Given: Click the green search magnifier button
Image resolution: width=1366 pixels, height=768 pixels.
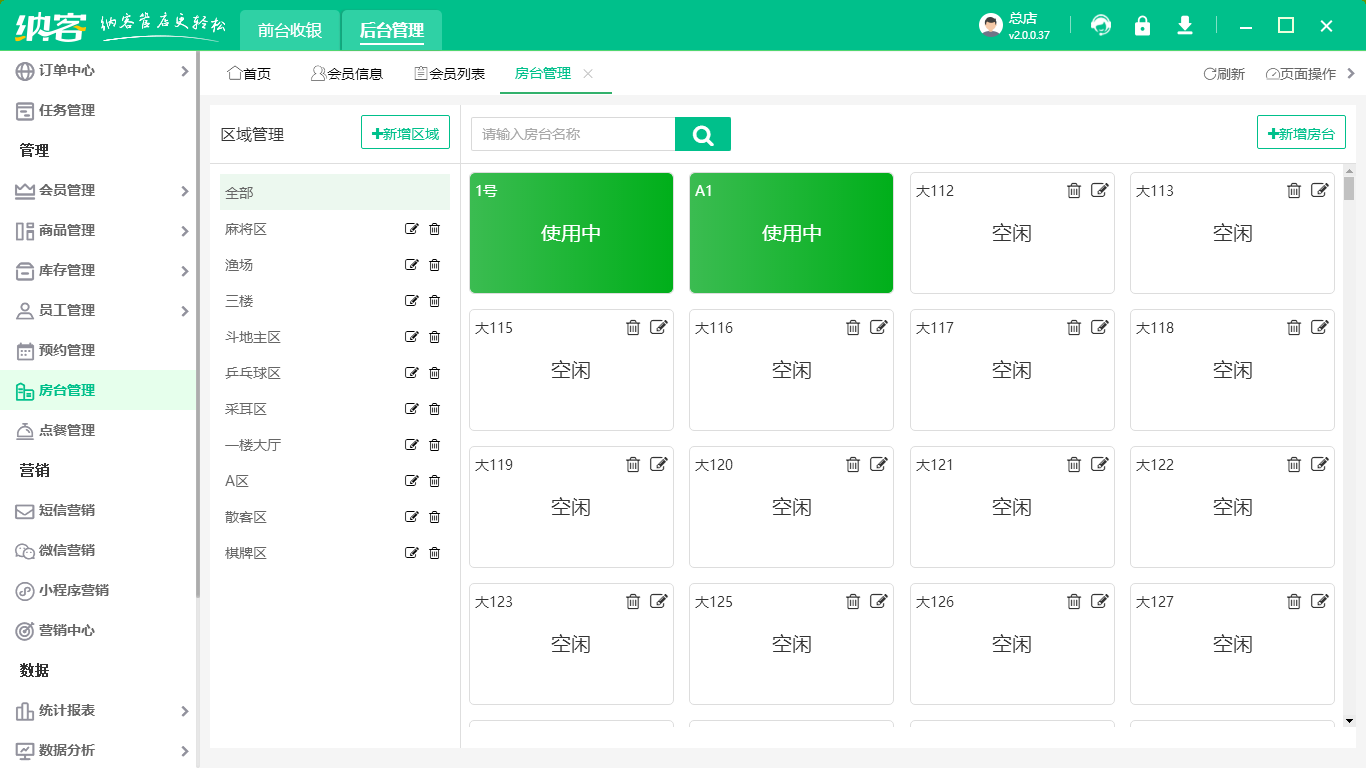Looking at the screenshot, I should pos(703,134).
